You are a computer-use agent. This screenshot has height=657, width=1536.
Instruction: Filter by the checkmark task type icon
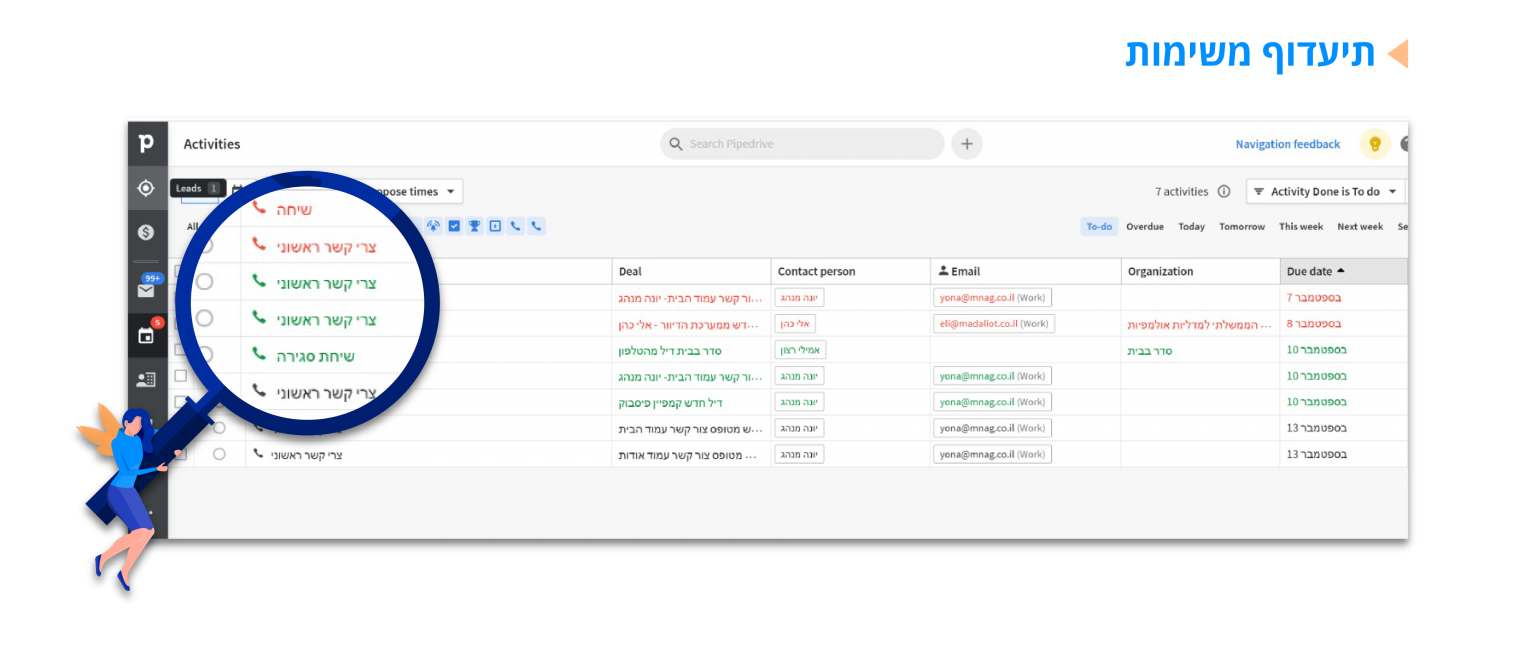(454, 226)
